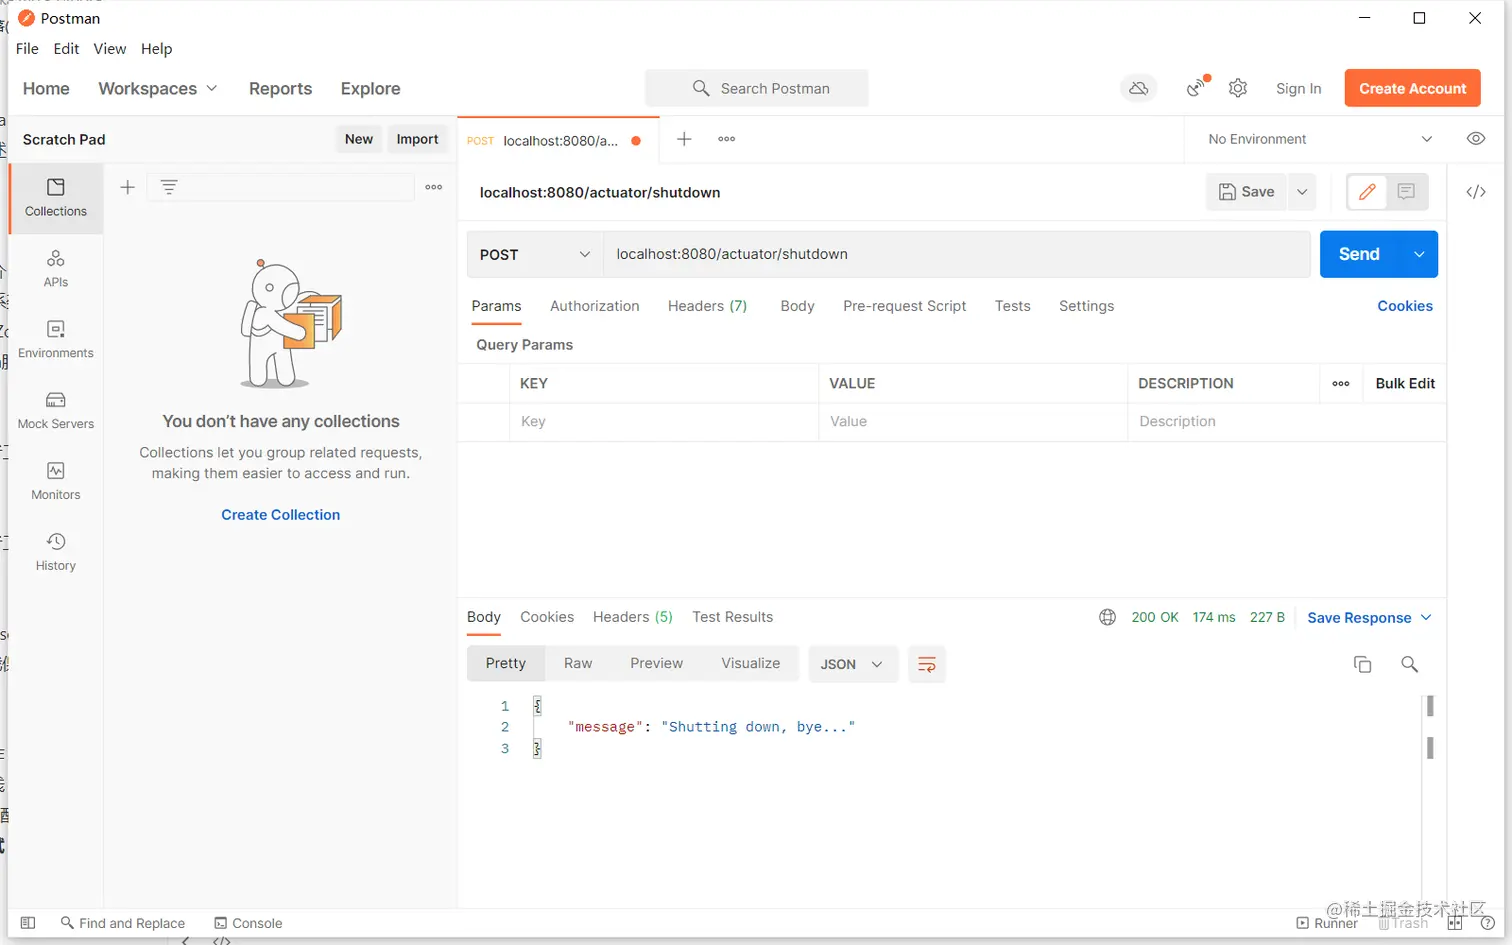This screenshot has height=945, width=1512.
Task: Click the collections filter icon
Action: tap(169, 187)
